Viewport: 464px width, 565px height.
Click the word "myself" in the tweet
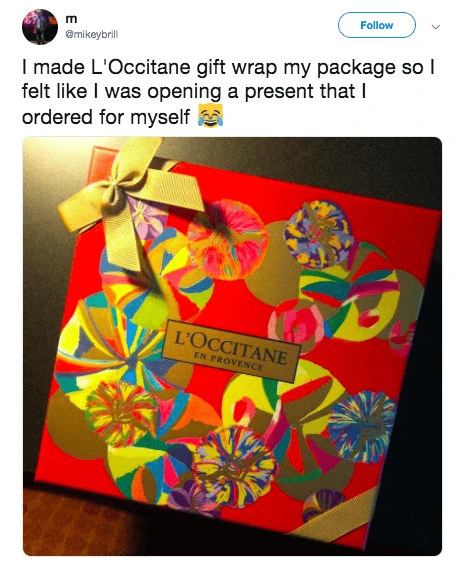[x=160, y=117]
